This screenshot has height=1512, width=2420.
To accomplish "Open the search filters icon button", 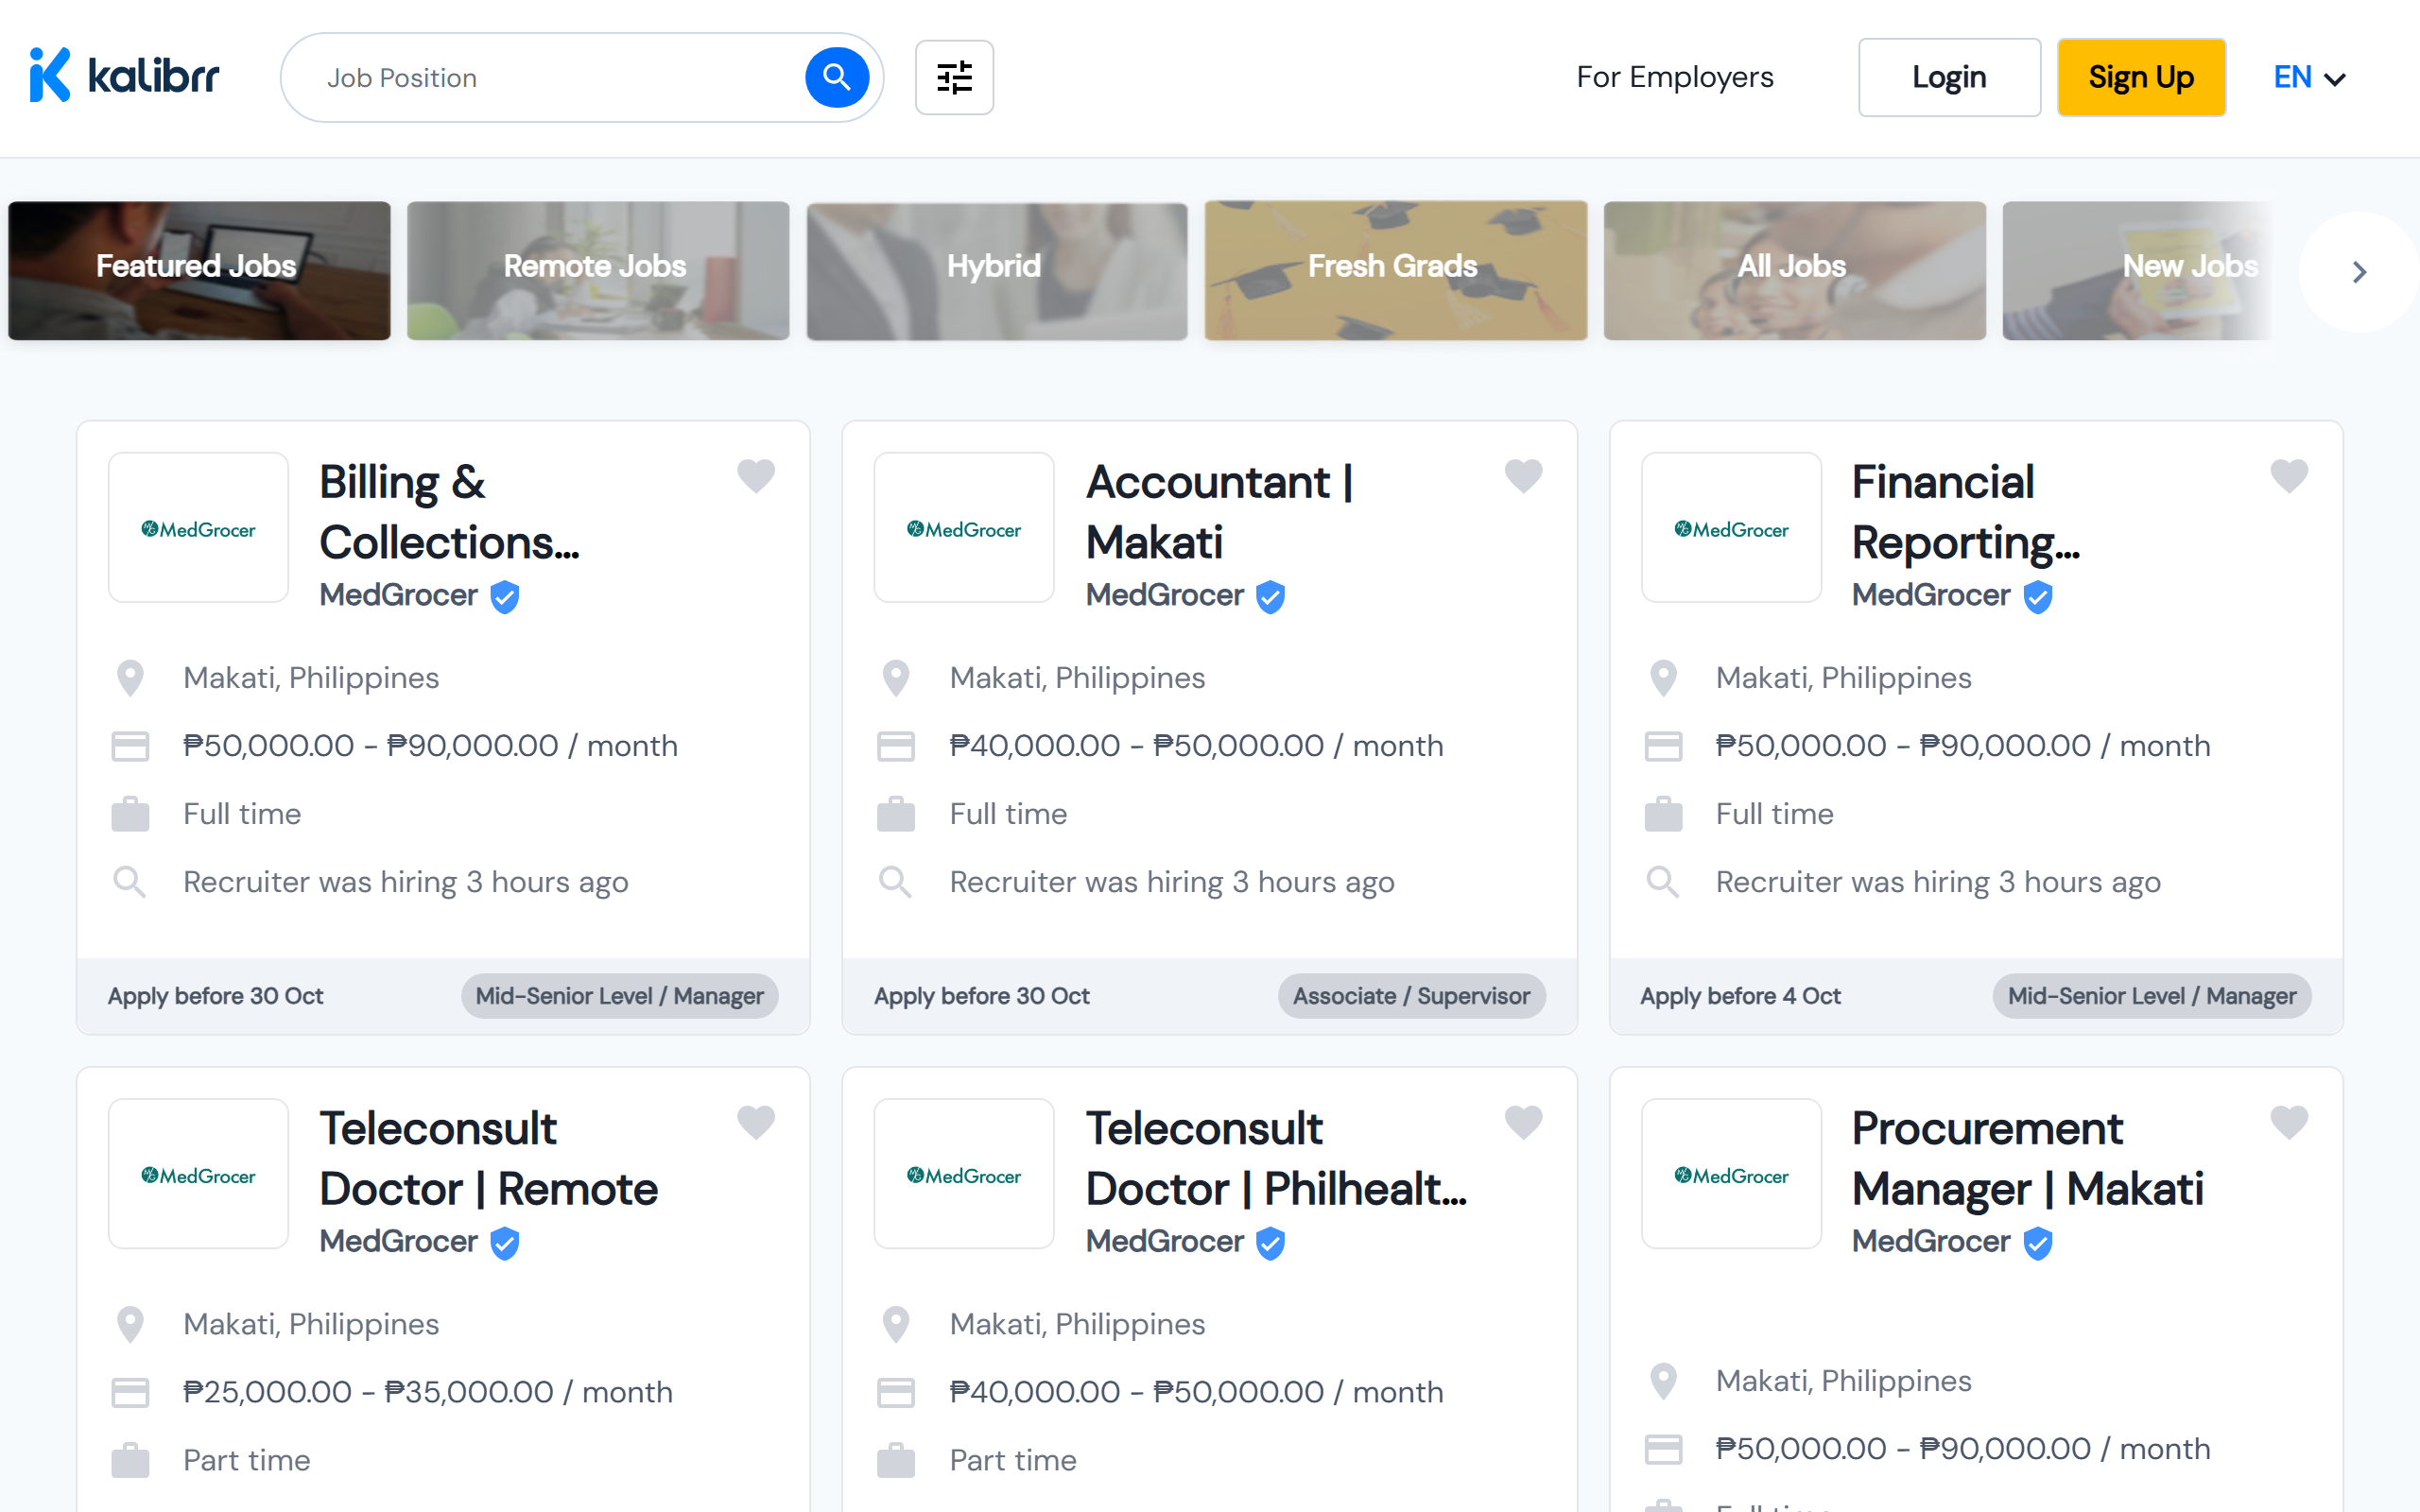I will pos(954,77).
